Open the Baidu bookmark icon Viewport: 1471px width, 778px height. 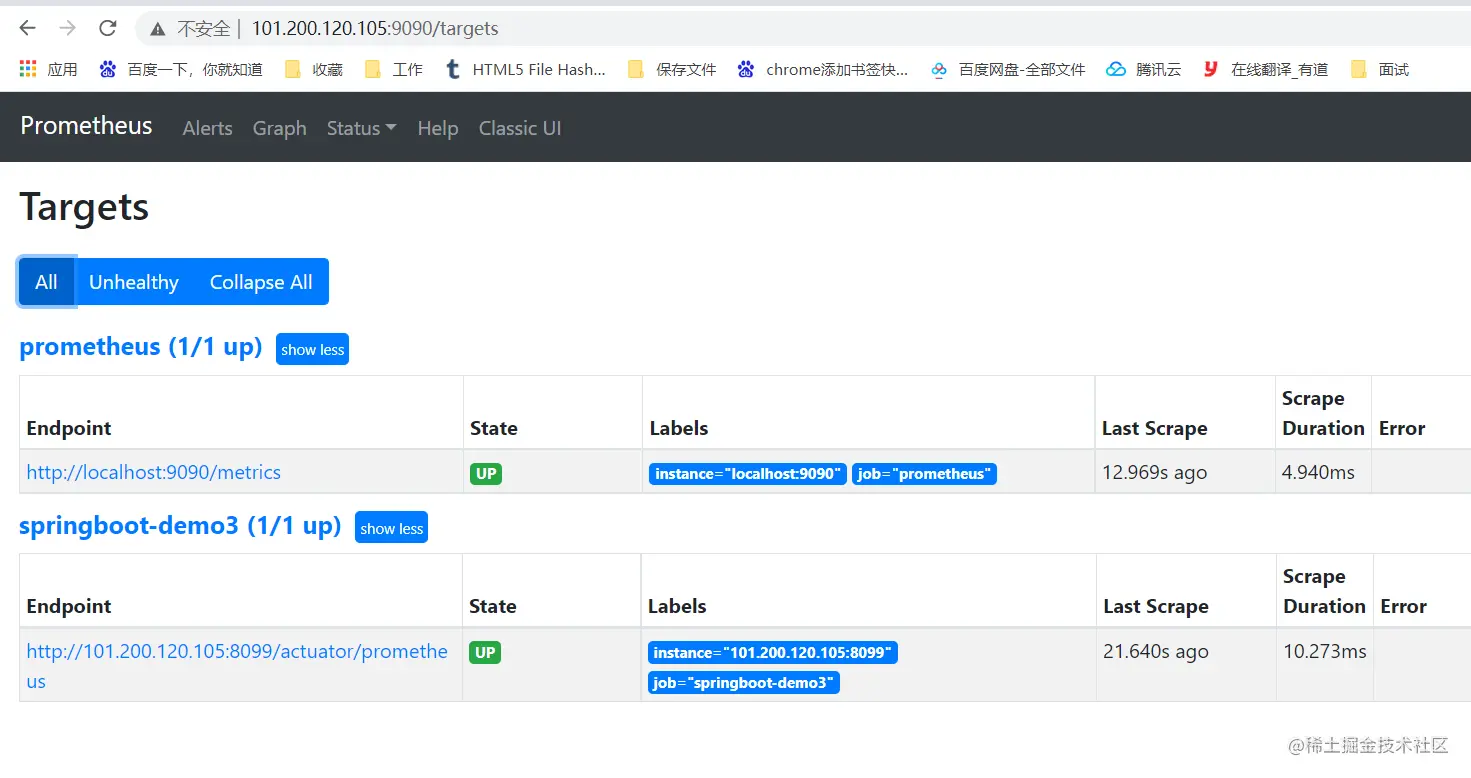pos(108,69)
